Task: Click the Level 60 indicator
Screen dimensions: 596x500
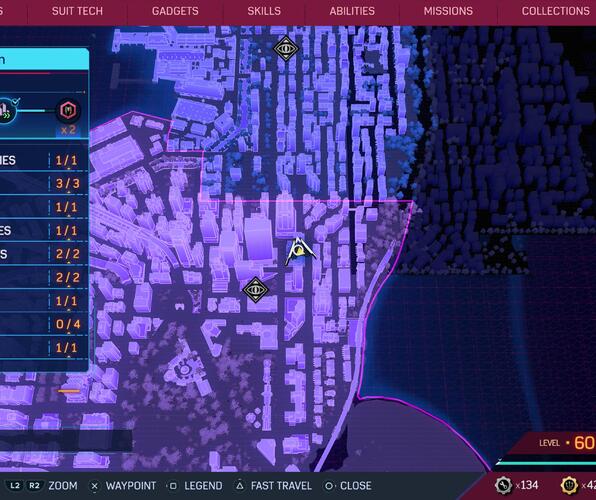Action: tap(567, 443)
